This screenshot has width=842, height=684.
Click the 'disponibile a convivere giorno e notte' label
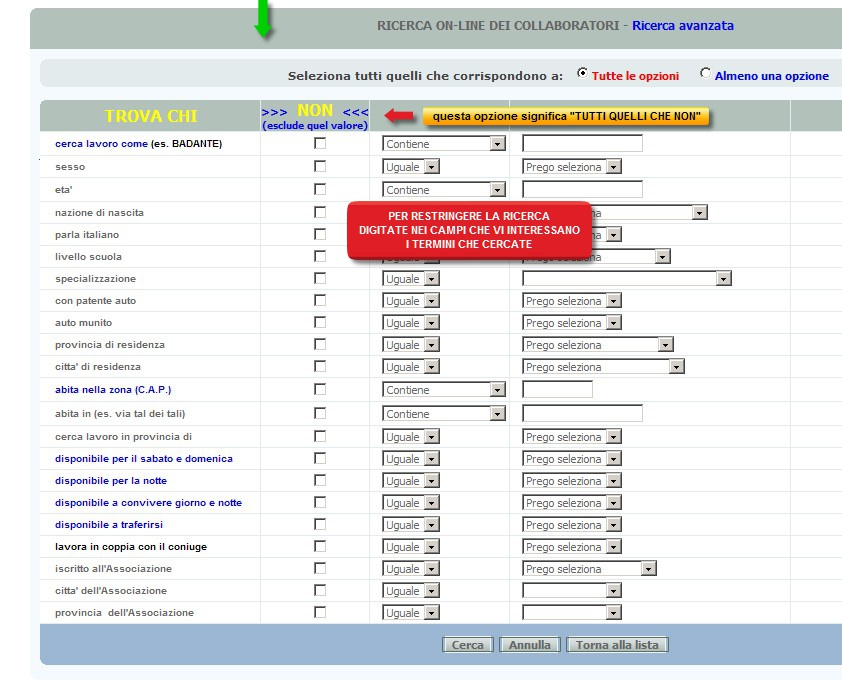(148, 503)
